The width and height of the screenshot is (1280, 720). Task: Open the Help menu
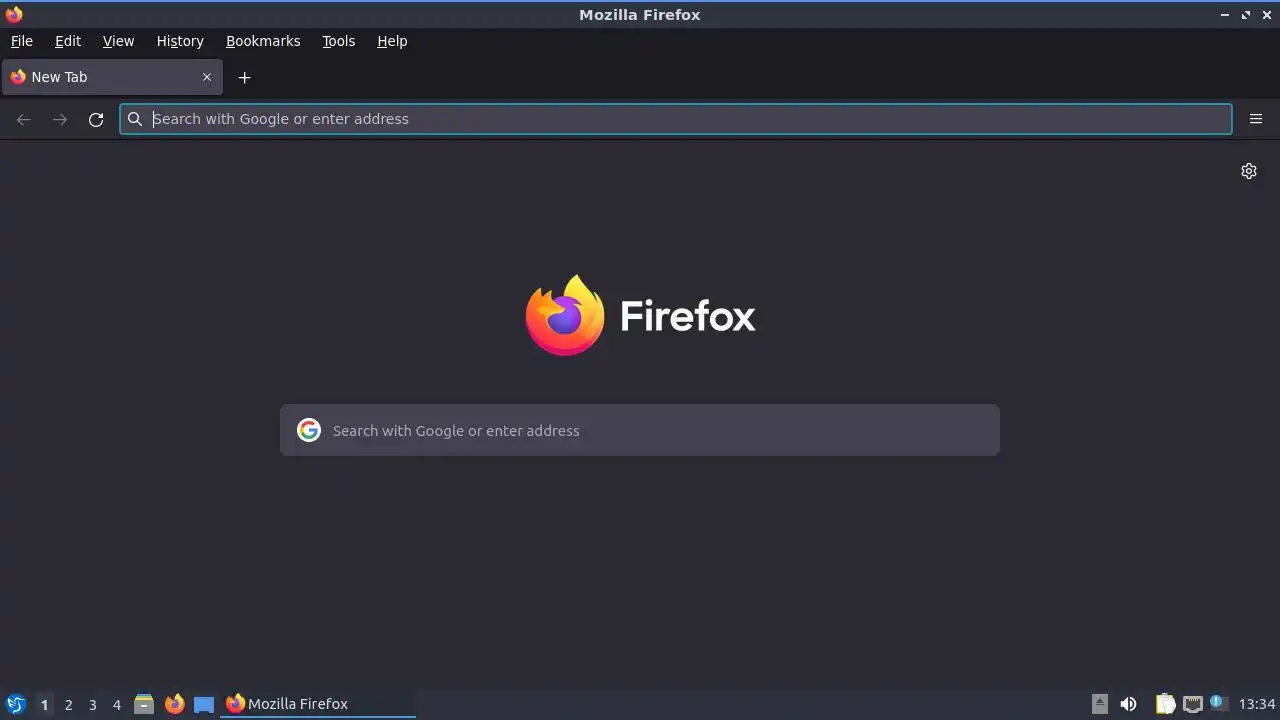pyautogui.click(x=392, y=41)
